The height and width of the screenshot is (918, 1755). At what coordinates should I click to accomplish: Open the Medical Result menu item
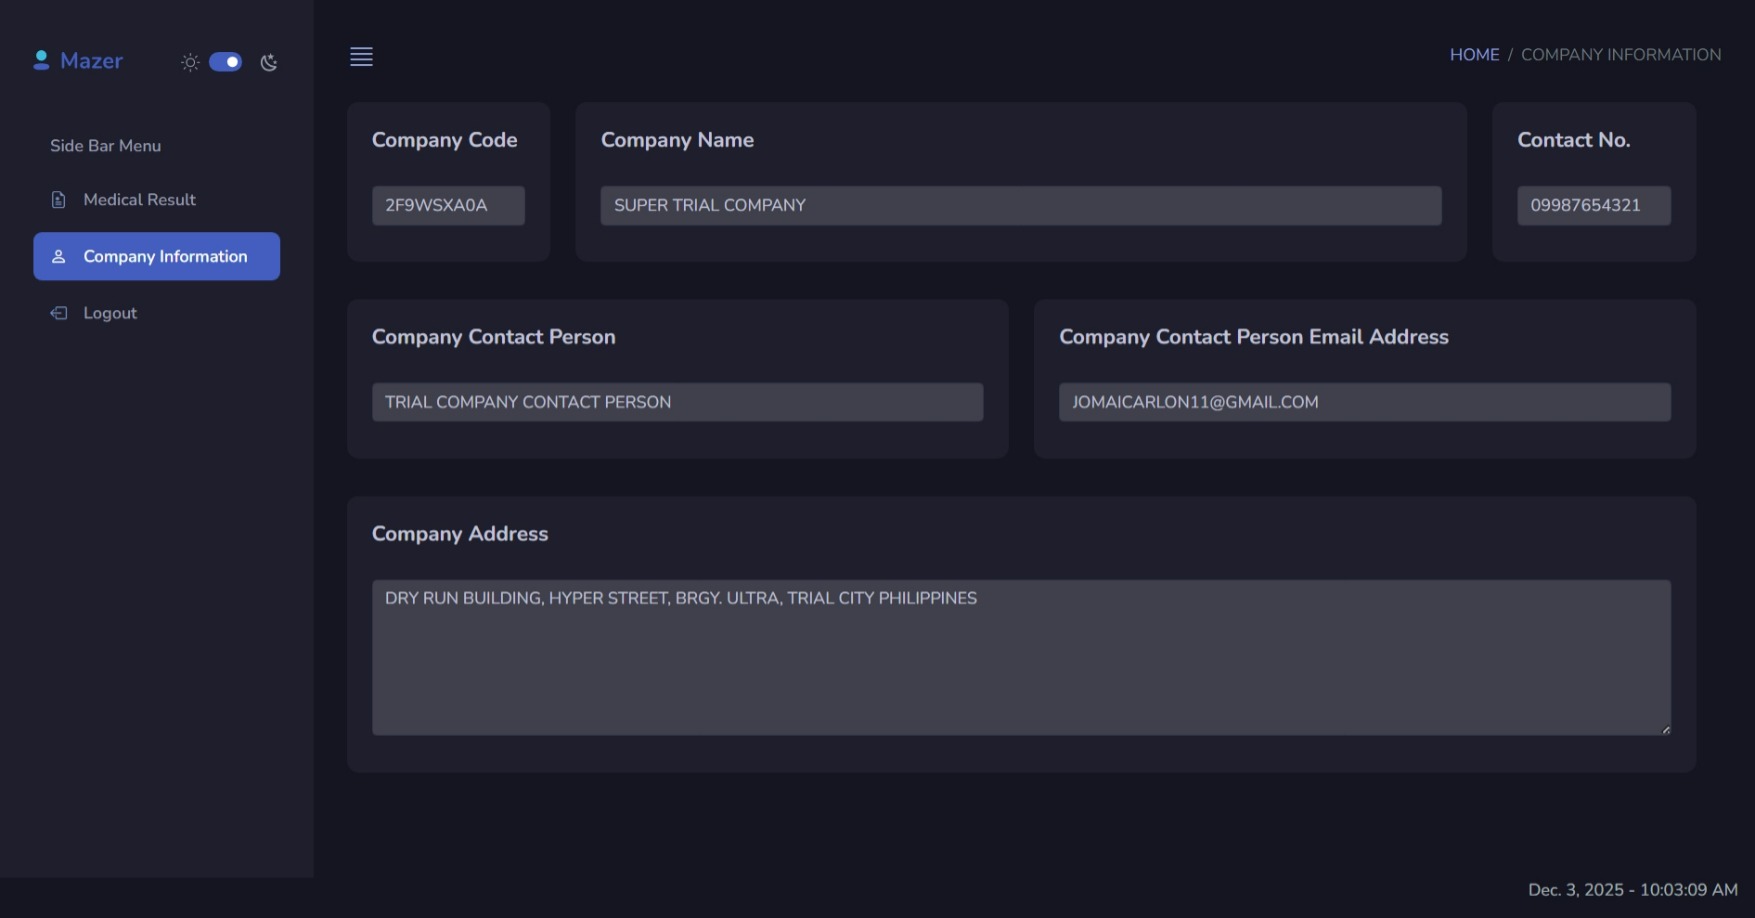click(139, 200)
